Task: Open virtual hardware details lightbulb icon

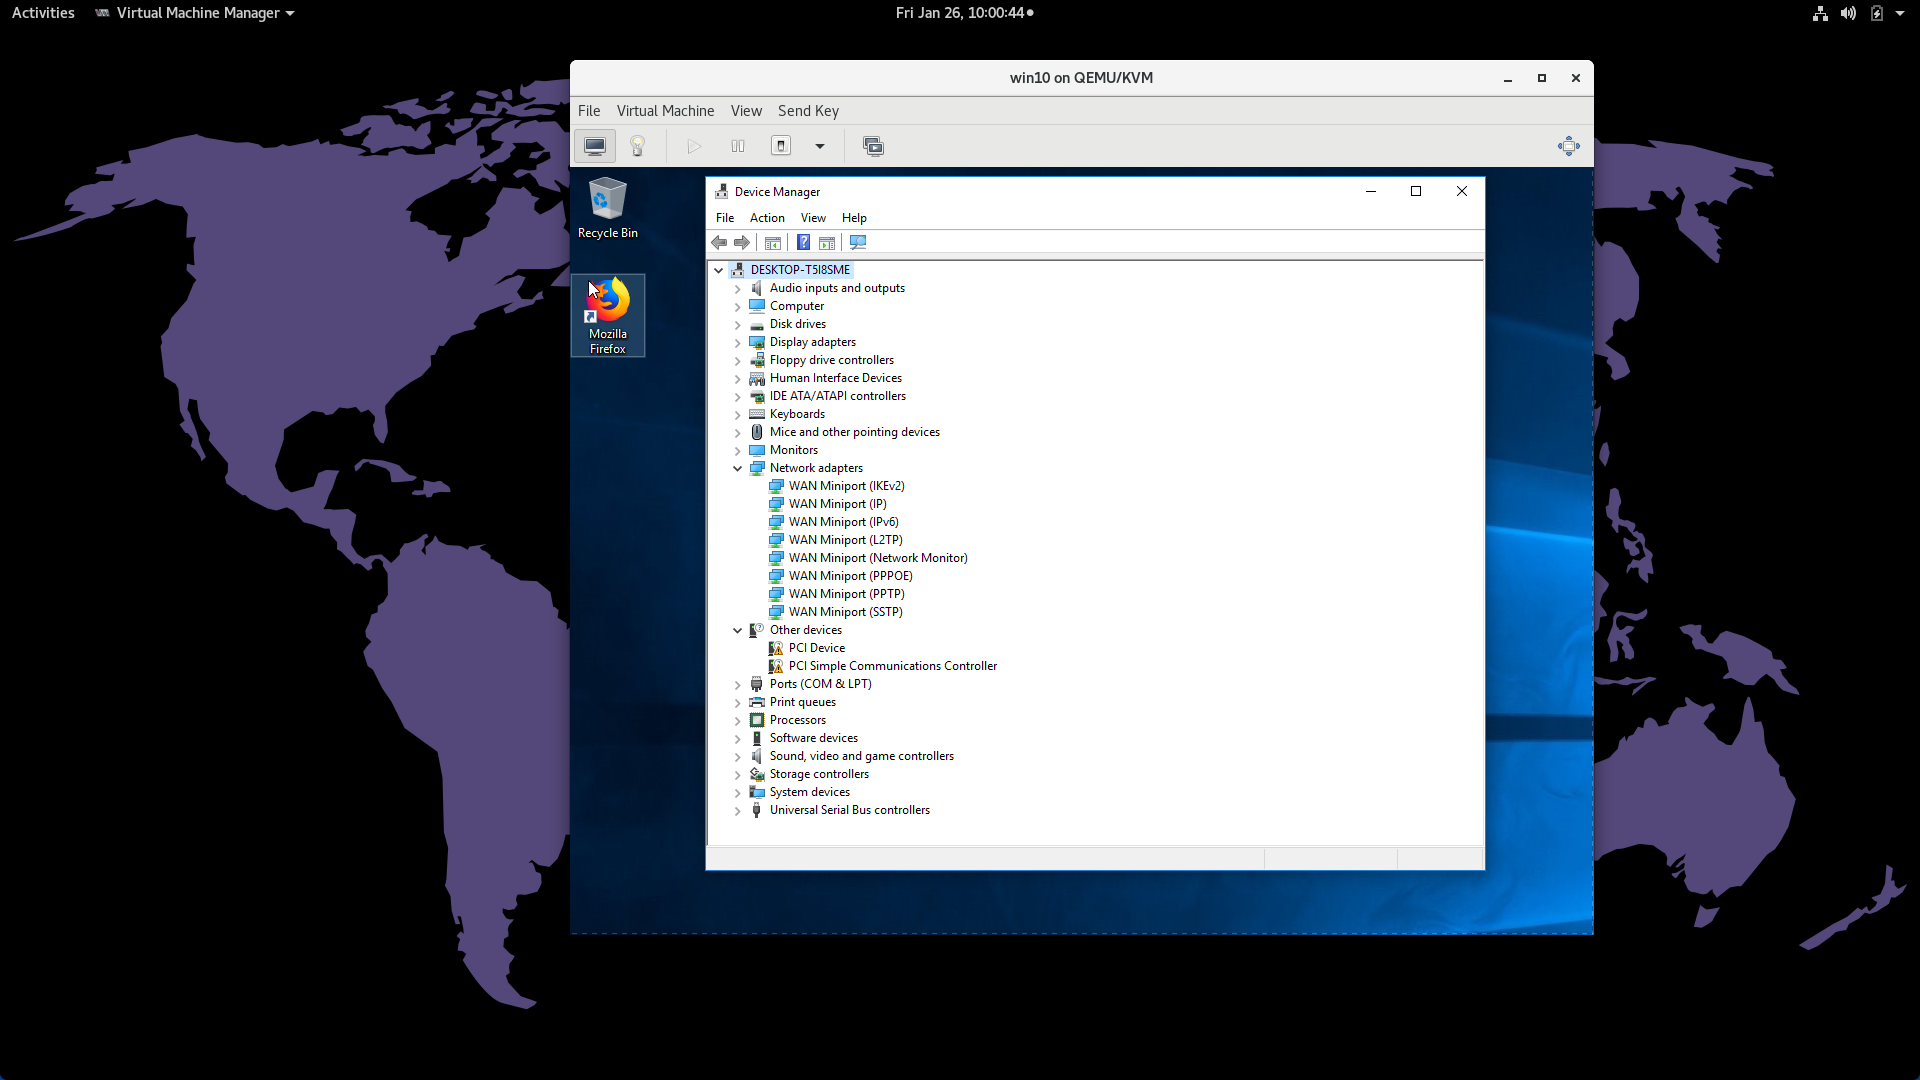Action: [x=637, y=146]
